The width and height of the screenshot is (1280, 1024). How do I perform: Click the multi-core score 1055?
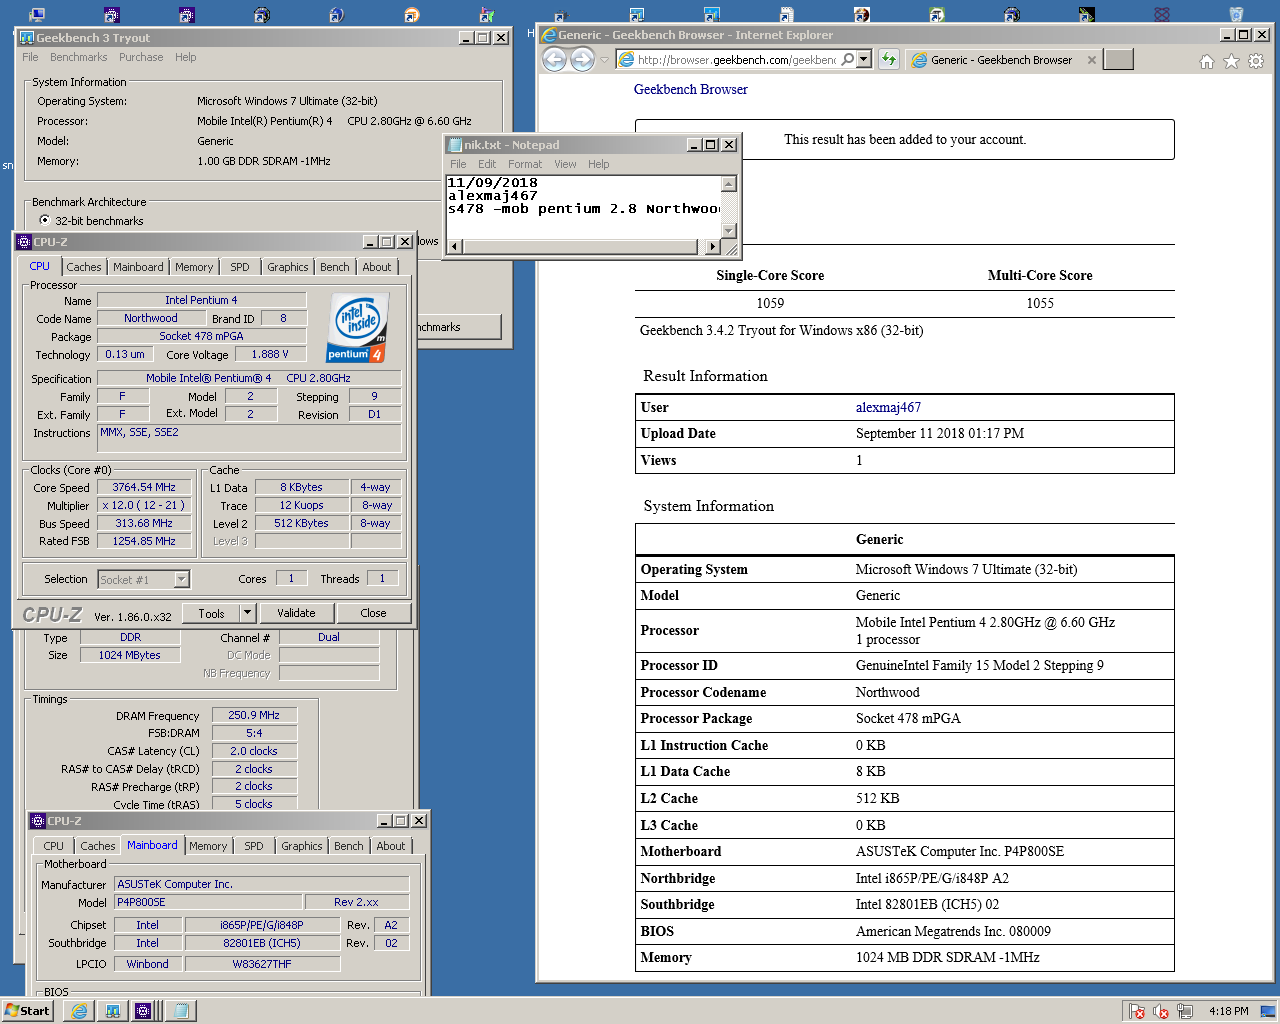[1040, 303]
